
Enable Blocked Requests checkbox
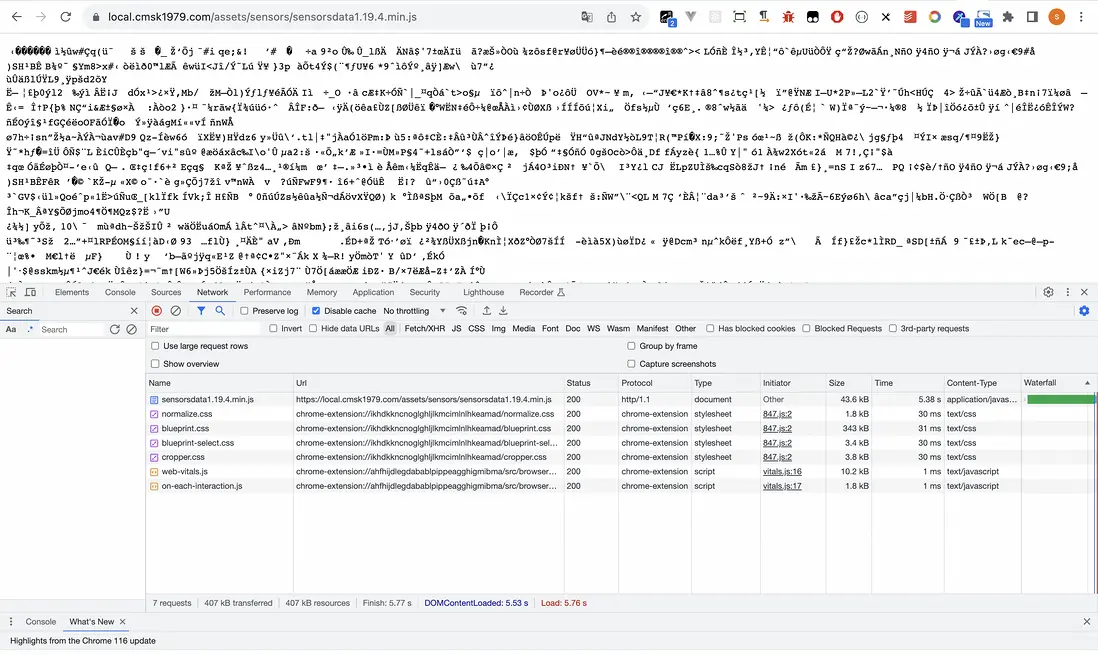[x=806, y=328]
